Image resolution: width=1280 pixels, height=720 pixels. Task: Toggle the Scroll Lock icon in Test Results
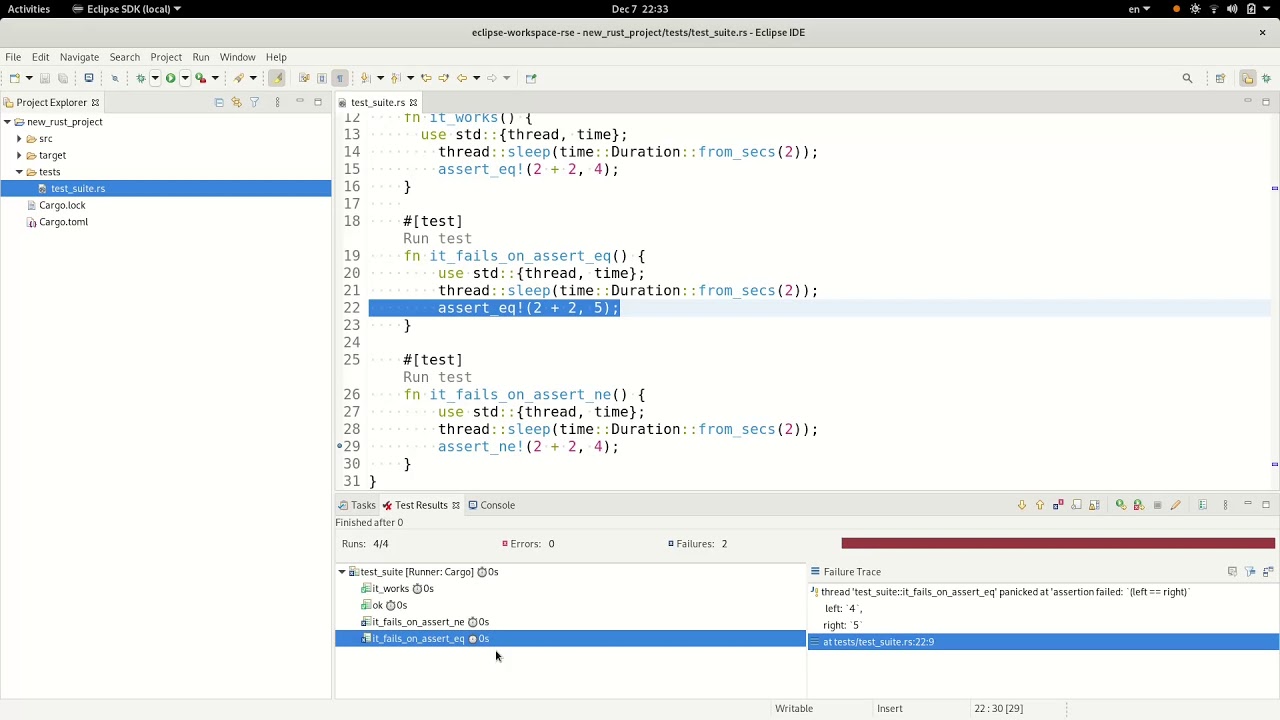[1094, 505]
